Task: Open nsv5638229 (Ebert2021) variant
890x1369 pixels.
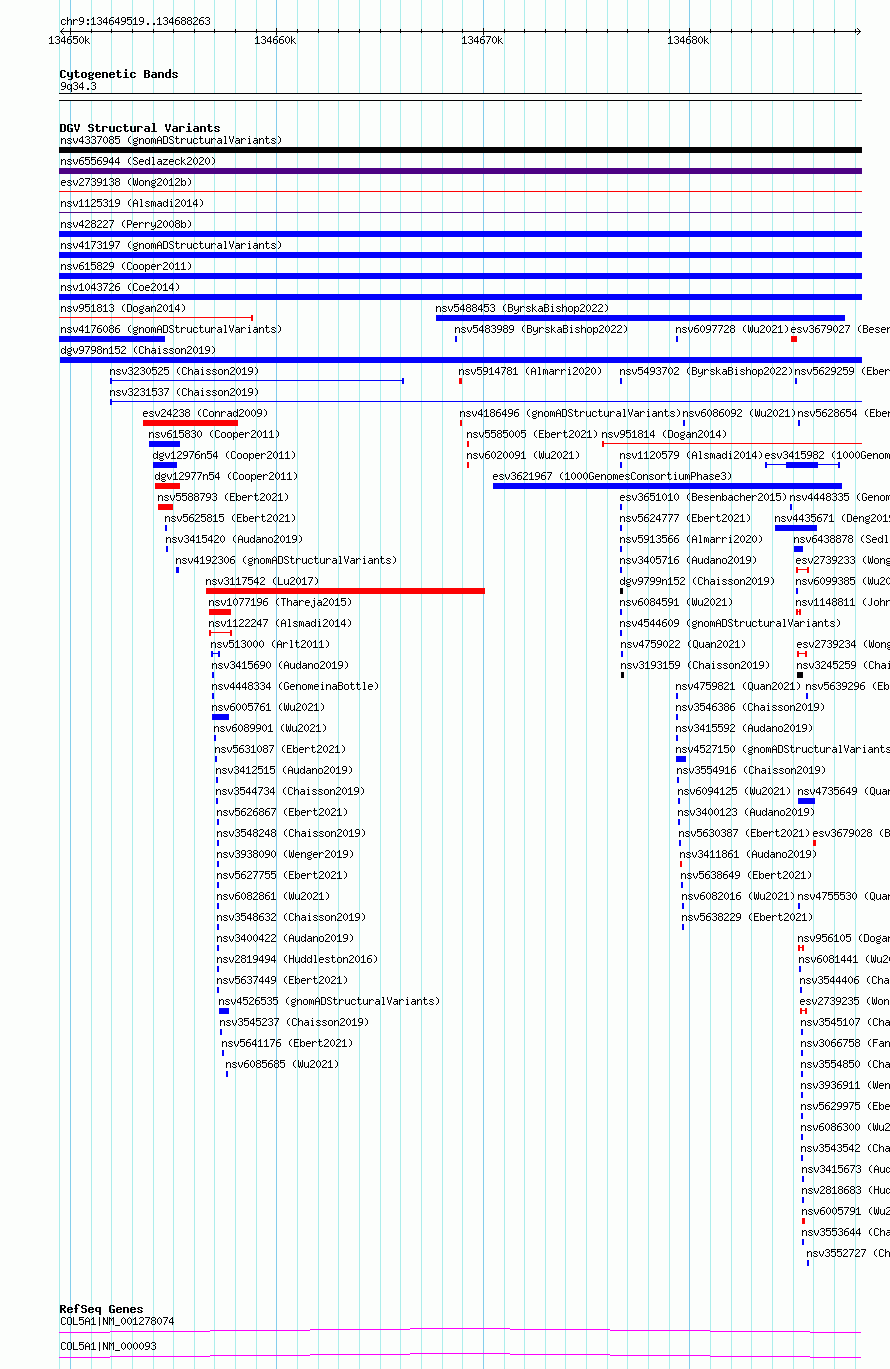Action: 747,917
